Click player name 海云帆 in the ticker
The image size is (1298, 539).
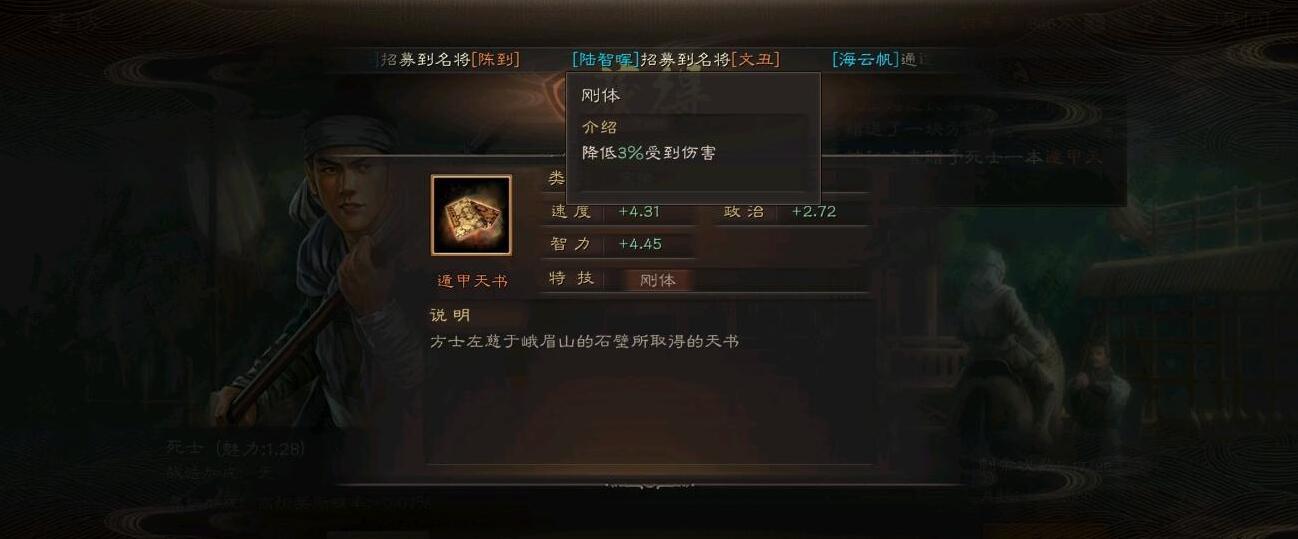click(865, 59)
